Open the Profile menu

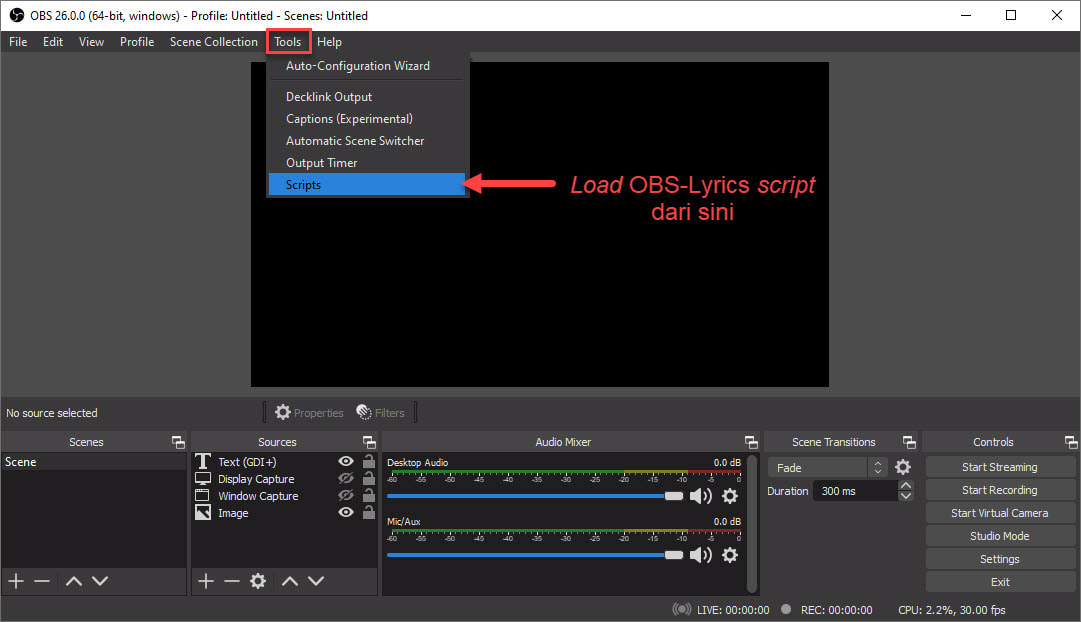(x=137, y=41)
